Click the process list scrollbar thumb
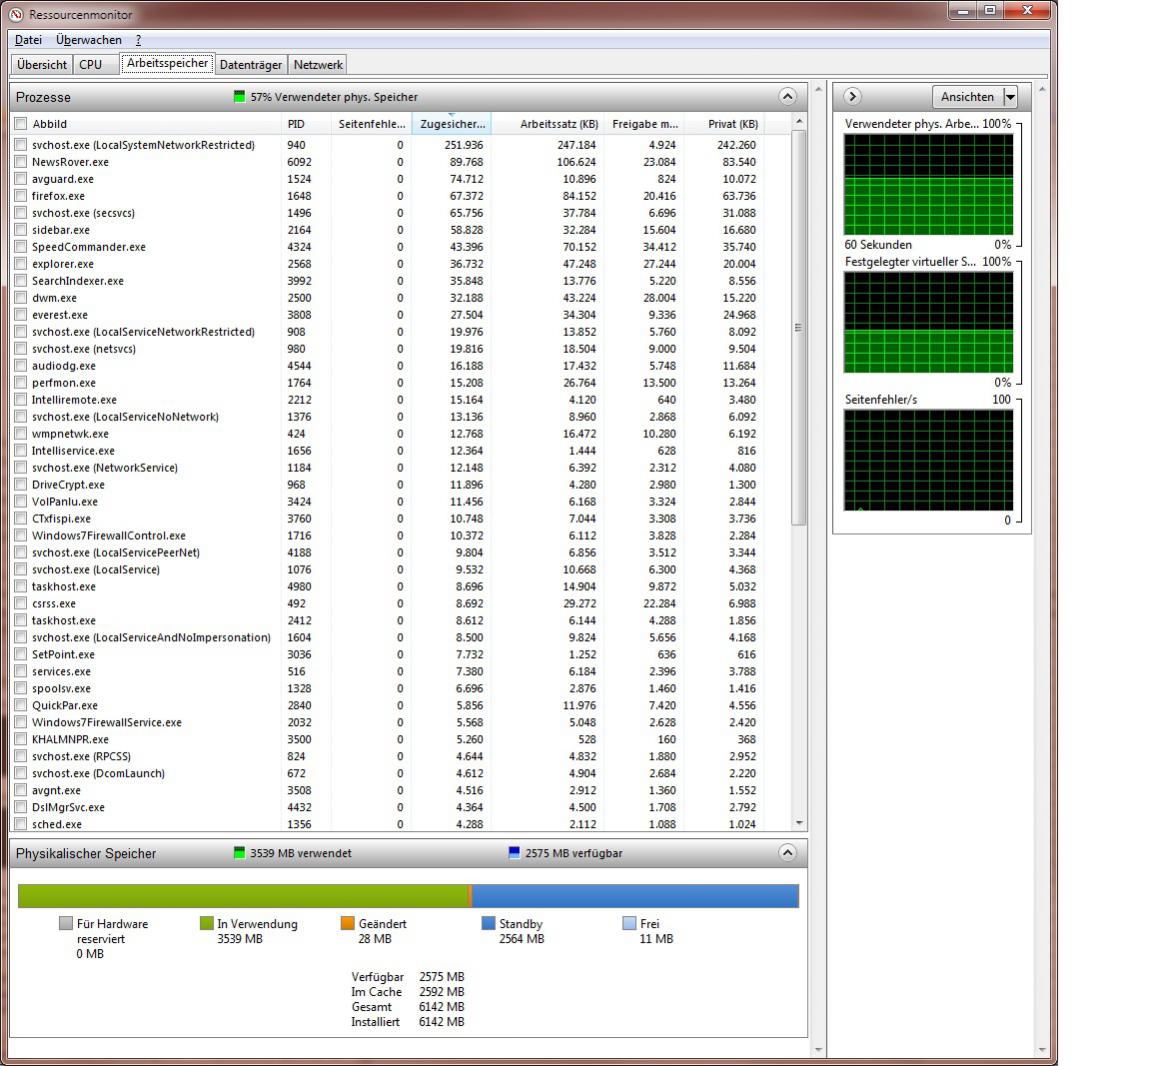 [799, 327]
